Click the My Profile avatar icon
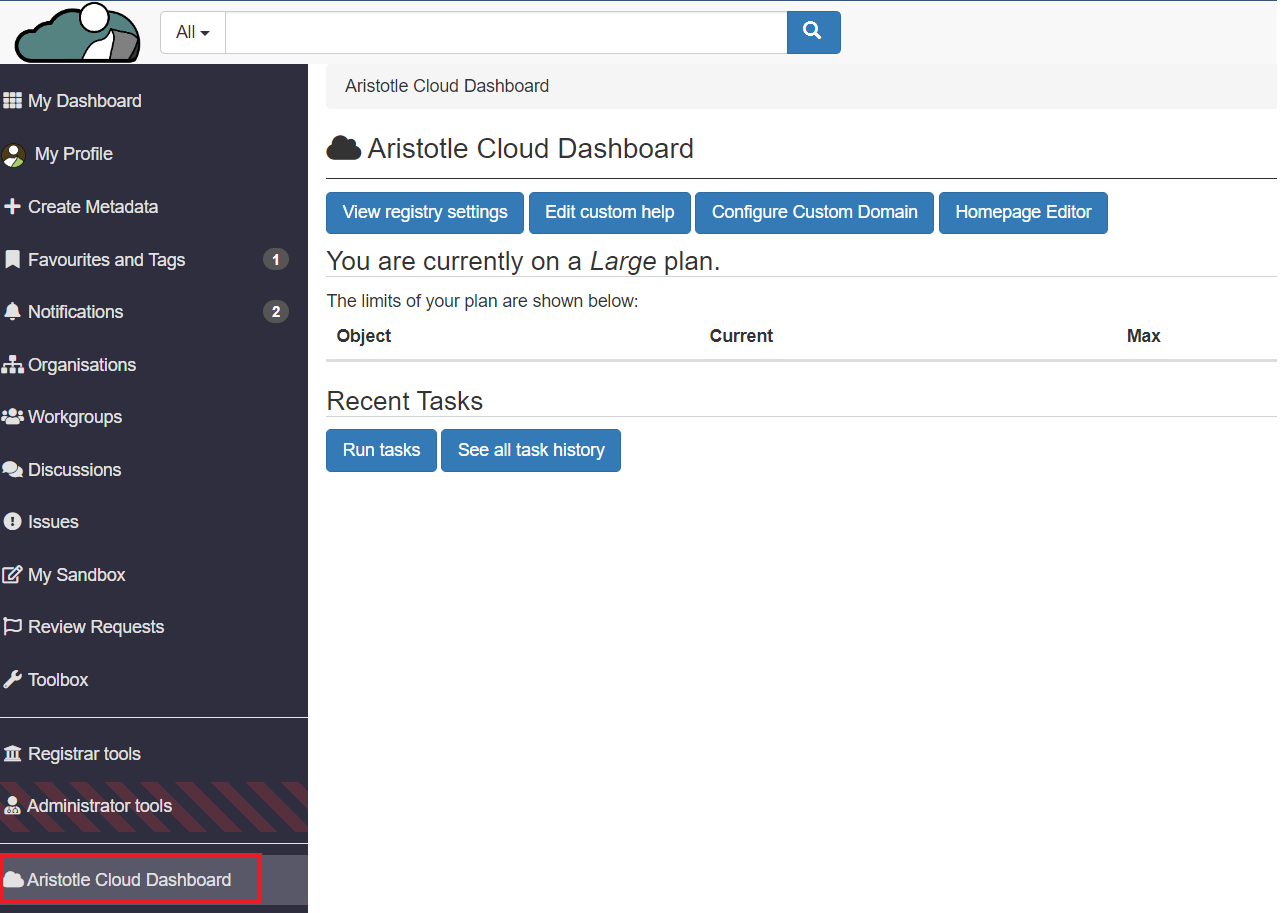 point(14,154)
